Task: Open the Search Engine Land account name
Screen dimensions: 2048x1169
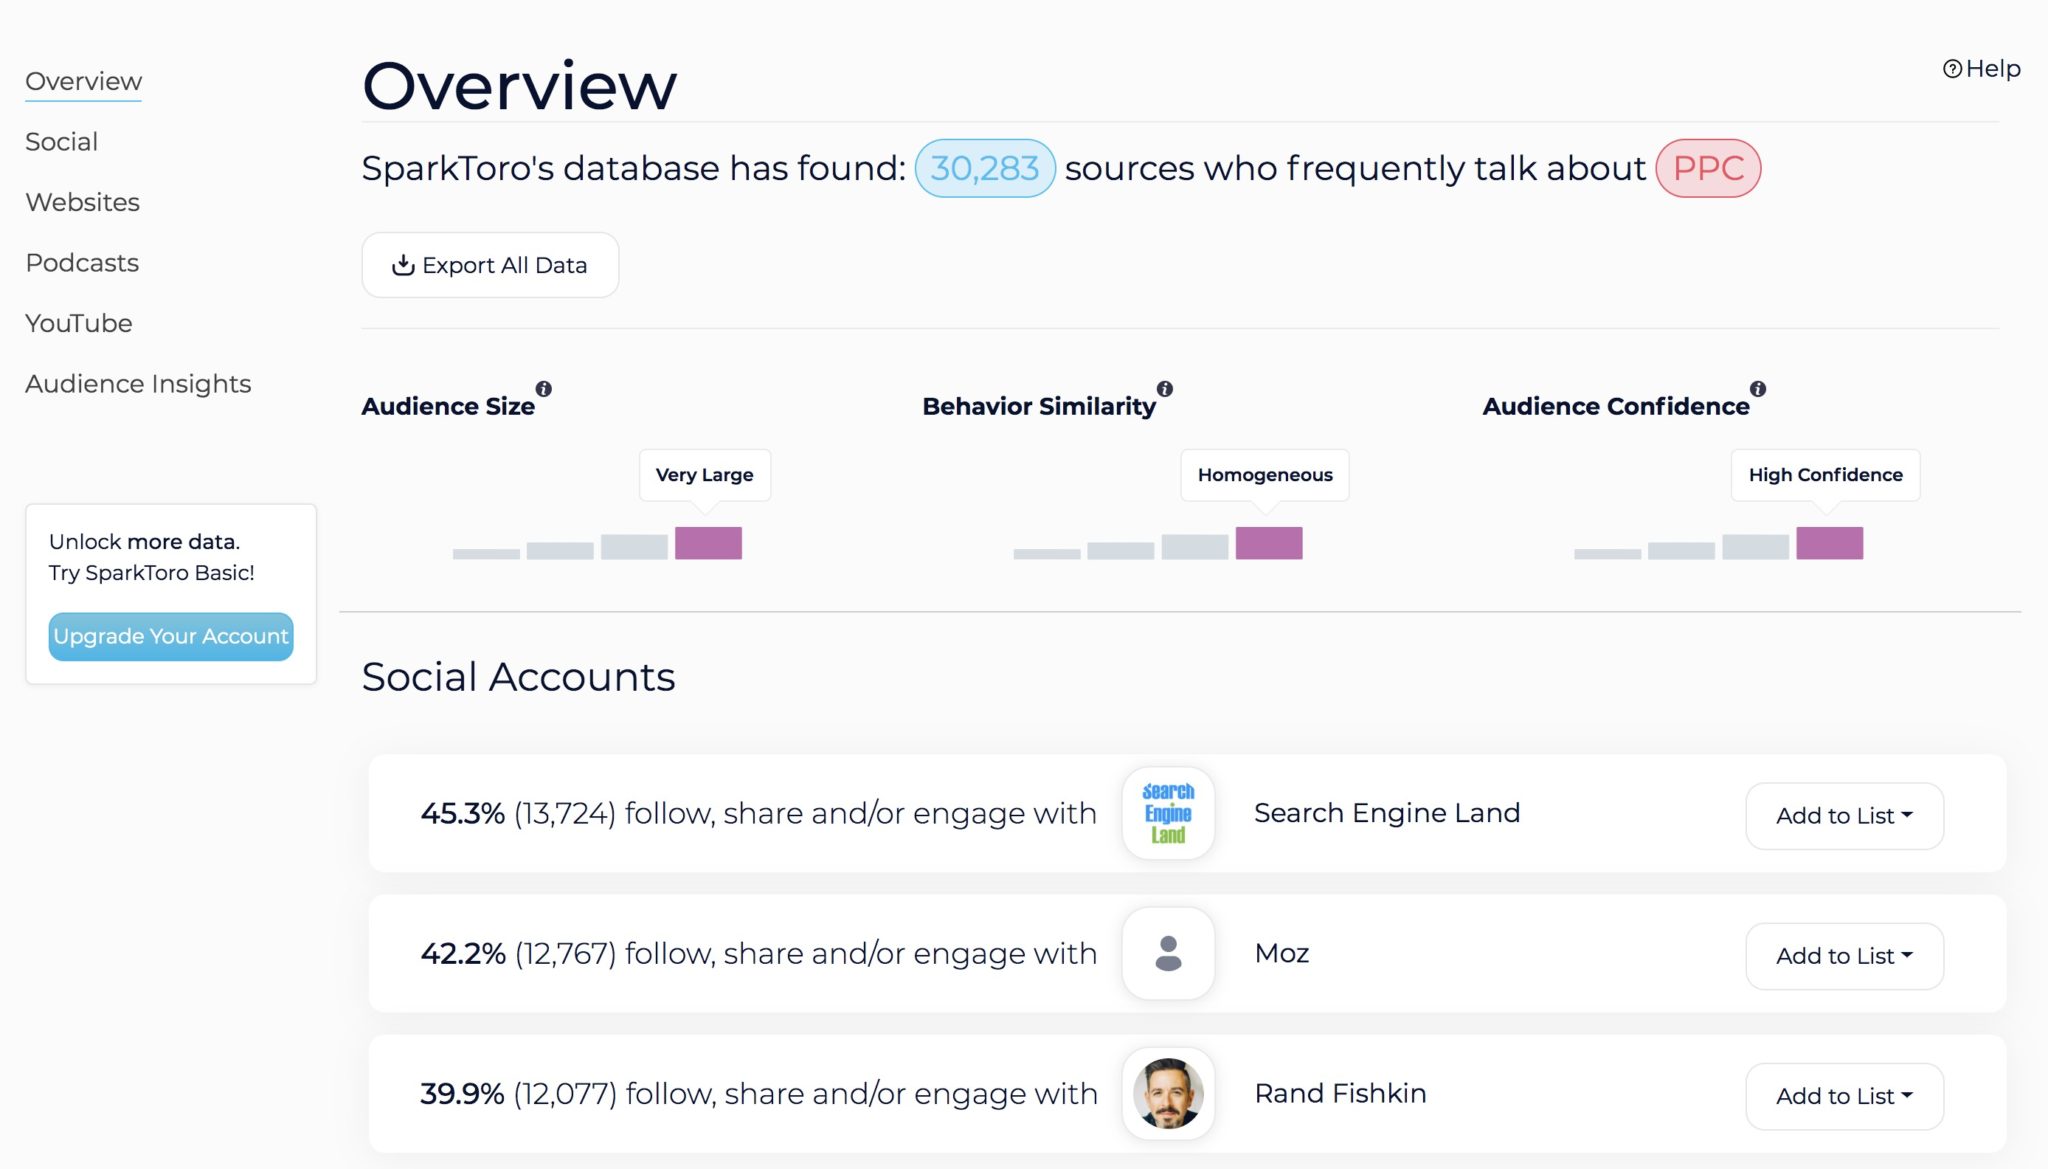Action: coord(1387,813)
